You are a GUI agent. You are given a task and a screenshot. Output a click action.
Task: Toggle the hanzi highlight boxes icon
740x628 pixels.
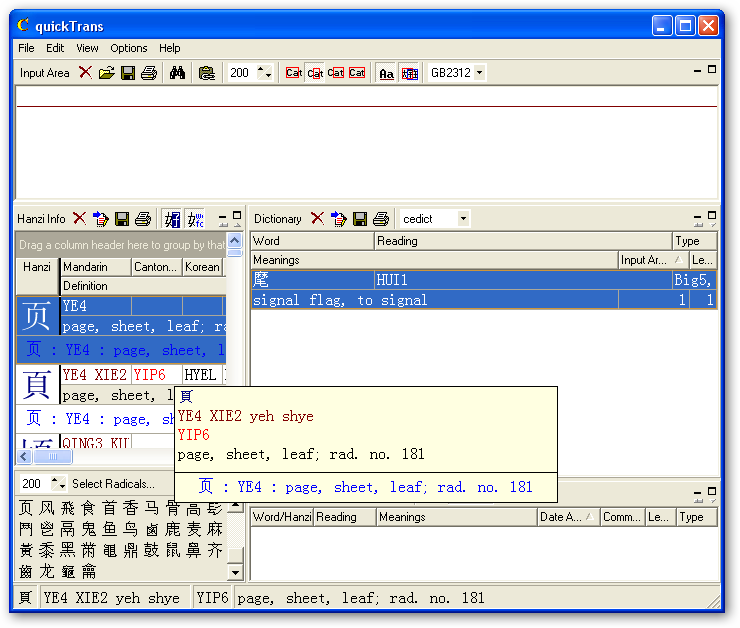[409, 73]
